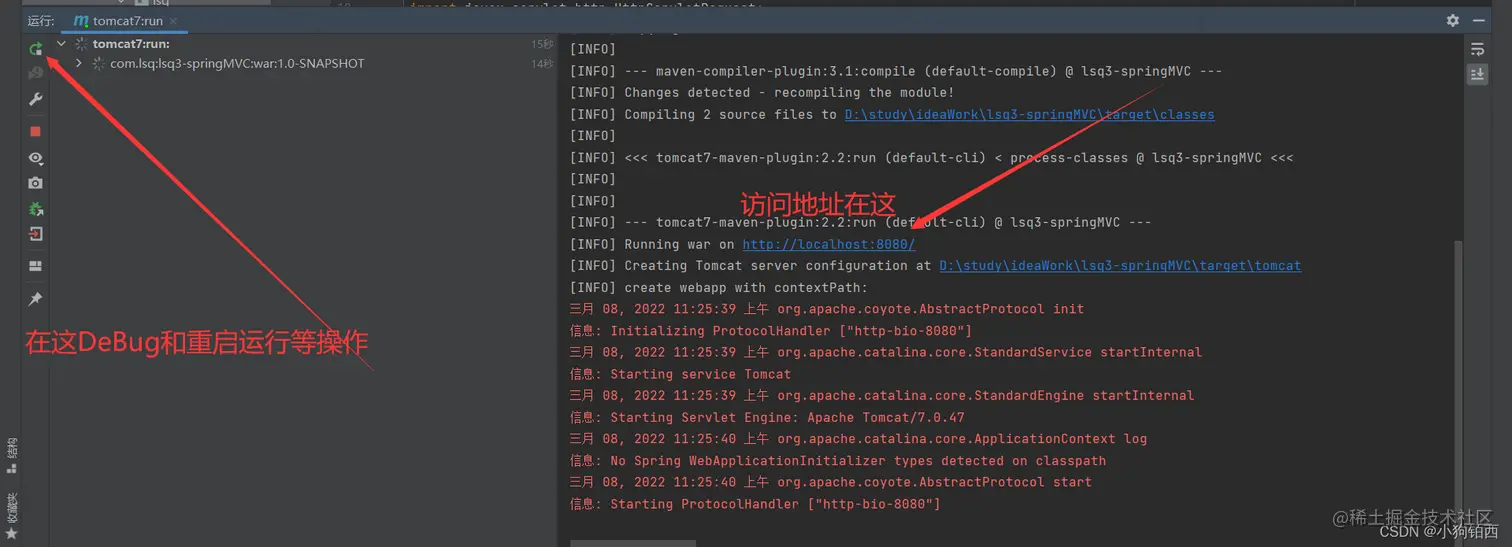
Task: Click the grayed-out rerun failed icon
Action: tap(35, 73)
